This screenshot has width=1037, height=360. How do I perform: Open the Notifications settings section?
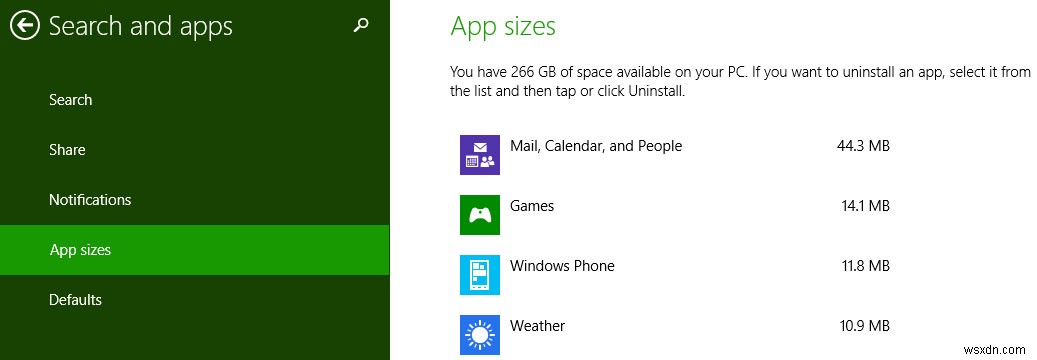tap(194, 200)
